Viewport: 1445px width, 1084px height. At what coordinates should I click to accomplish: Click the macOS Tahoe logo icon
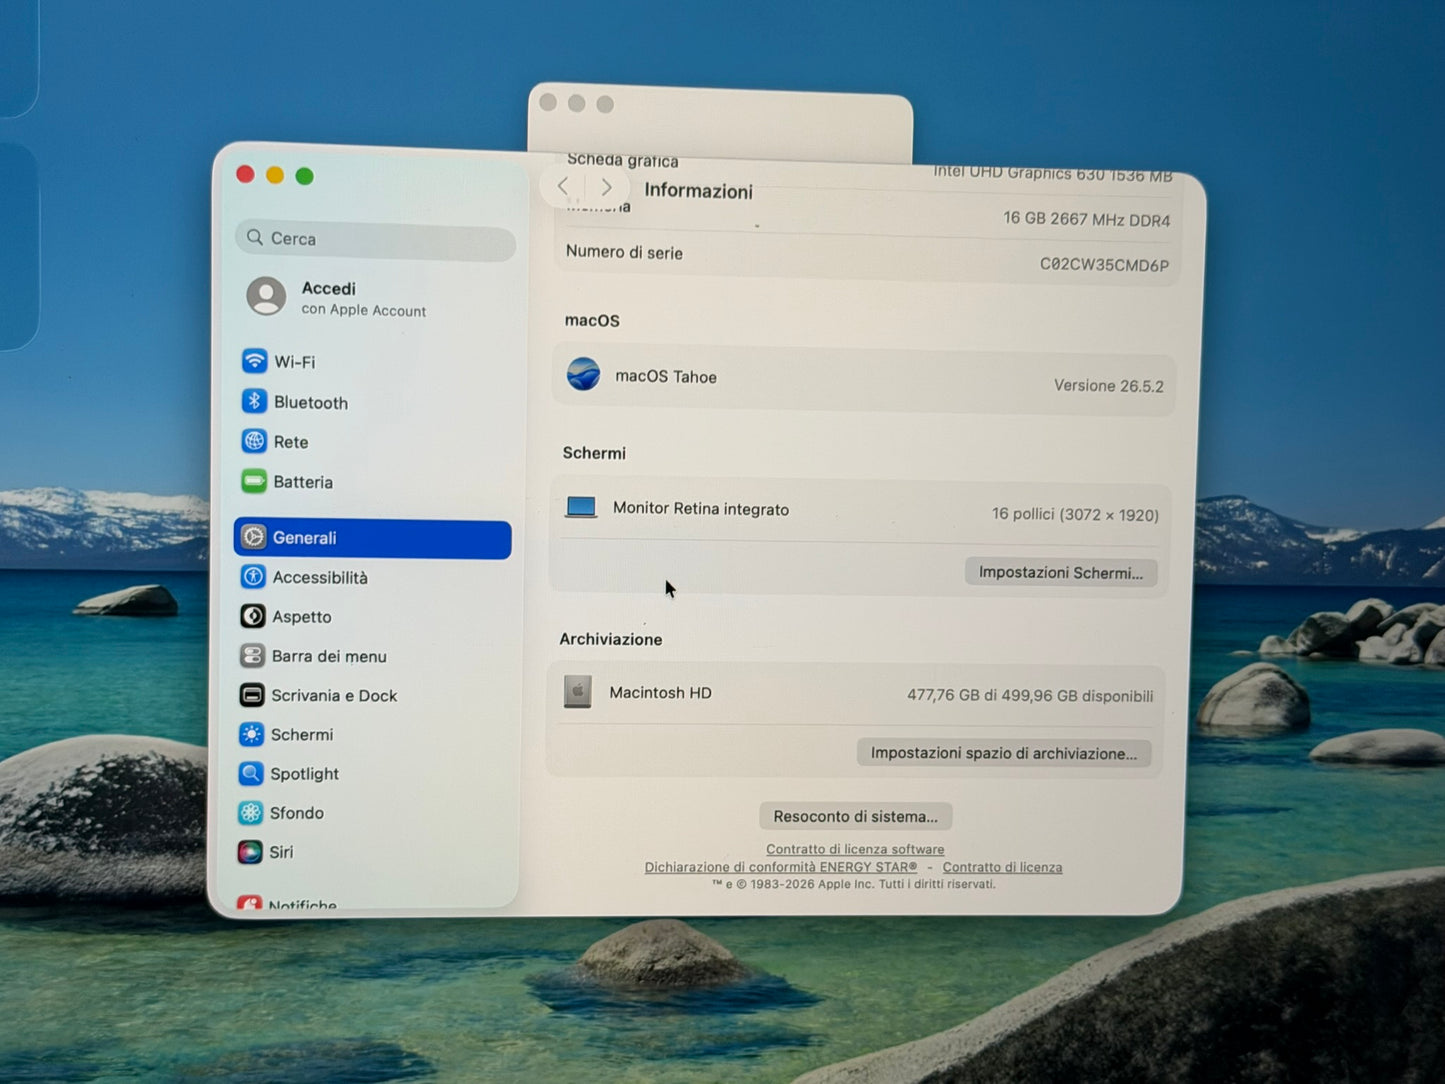click(584, 374)
